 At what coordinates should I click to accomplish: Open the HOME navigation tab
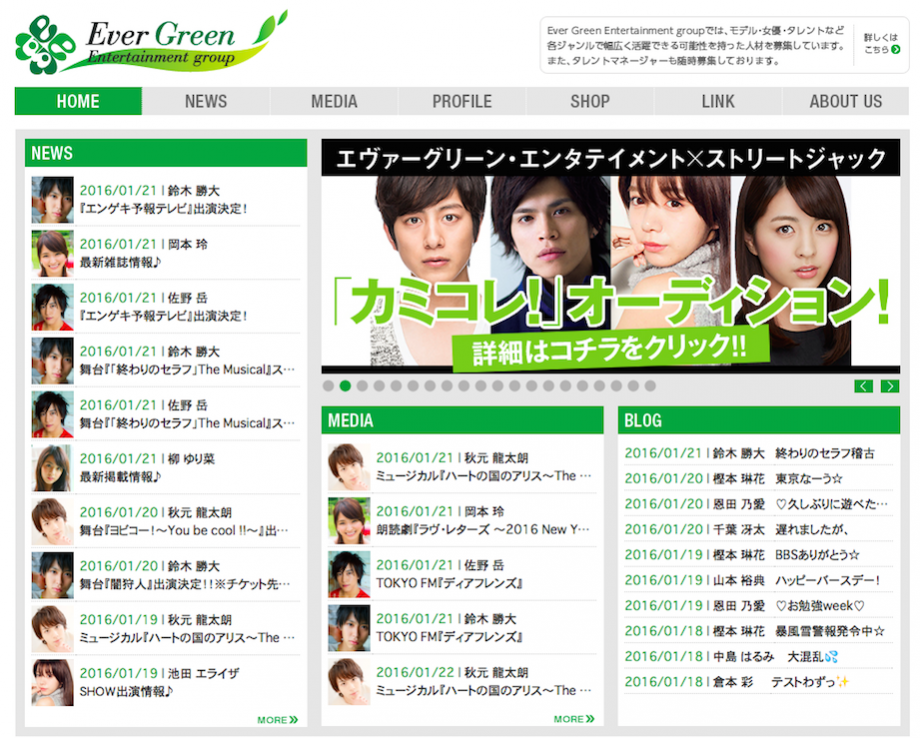(x=78, y=101)
